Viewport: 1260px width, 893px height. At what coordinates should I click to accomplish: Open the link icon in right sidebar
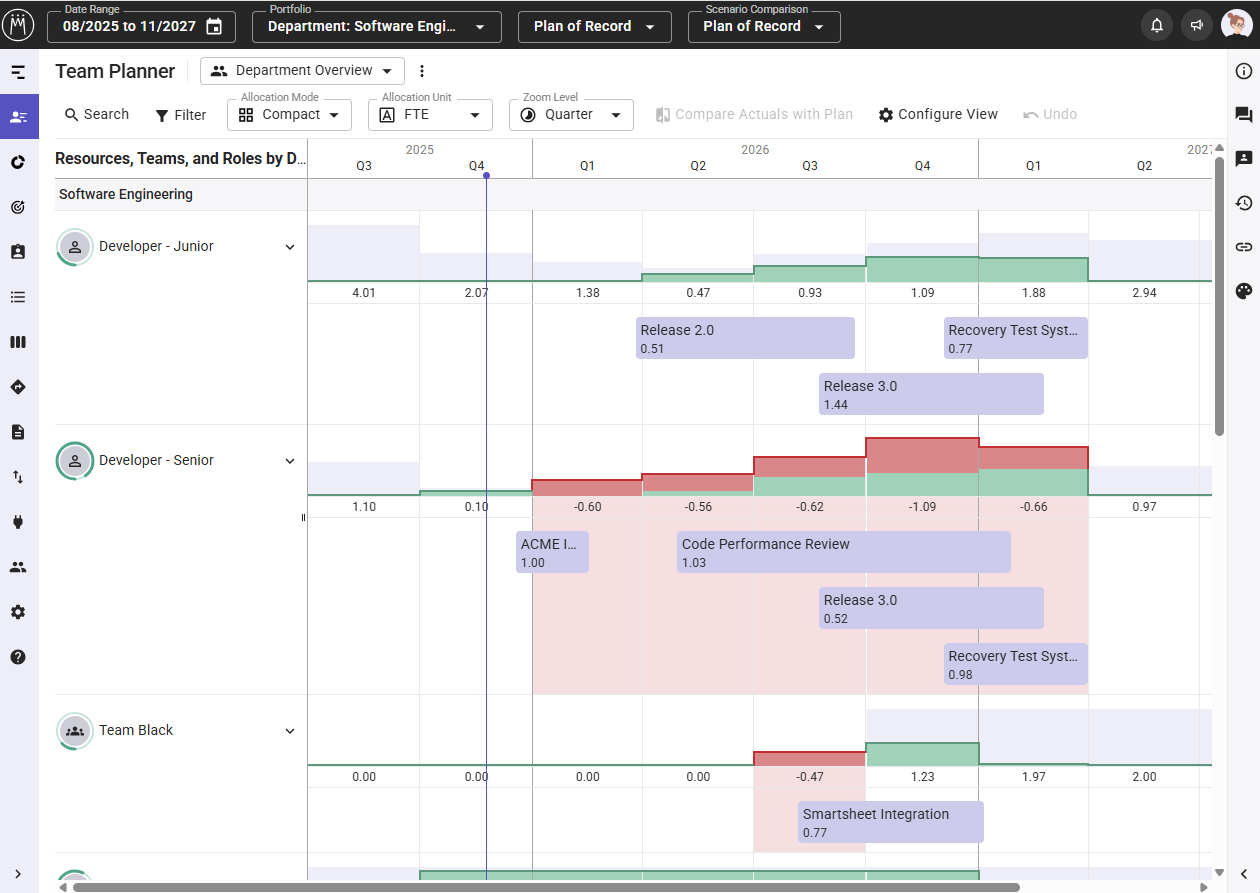tap(1243, 247)
